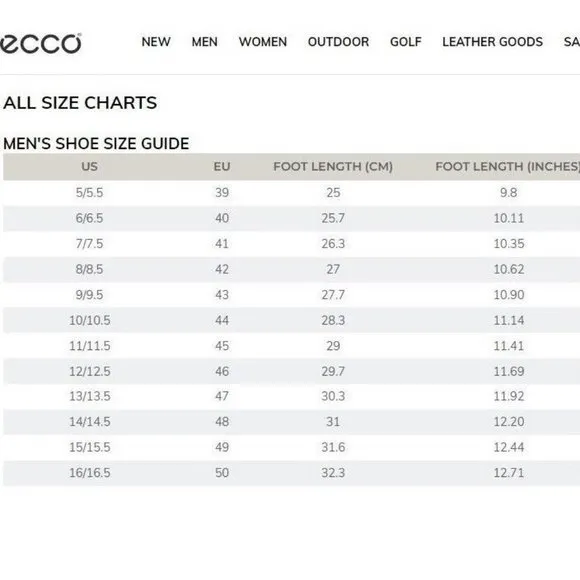Screen dimensions: 580x580
Task: Click the EU column header
Action: click(222, 166)
